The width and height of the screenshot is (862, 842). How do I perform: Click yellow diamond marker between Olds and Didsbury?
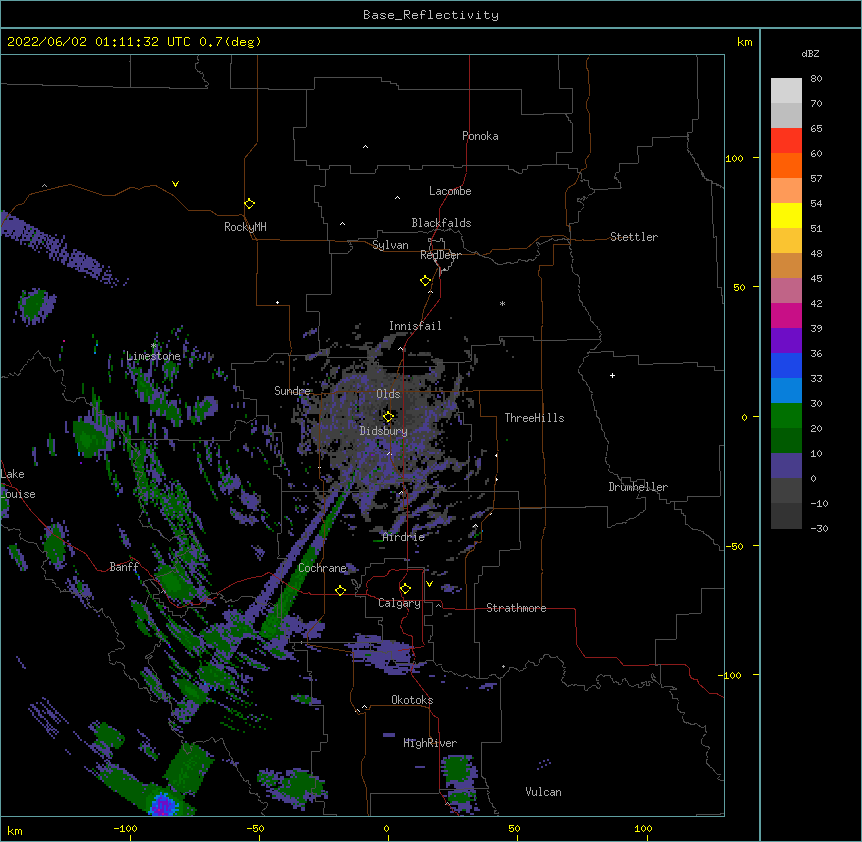(x=388, y=416)
